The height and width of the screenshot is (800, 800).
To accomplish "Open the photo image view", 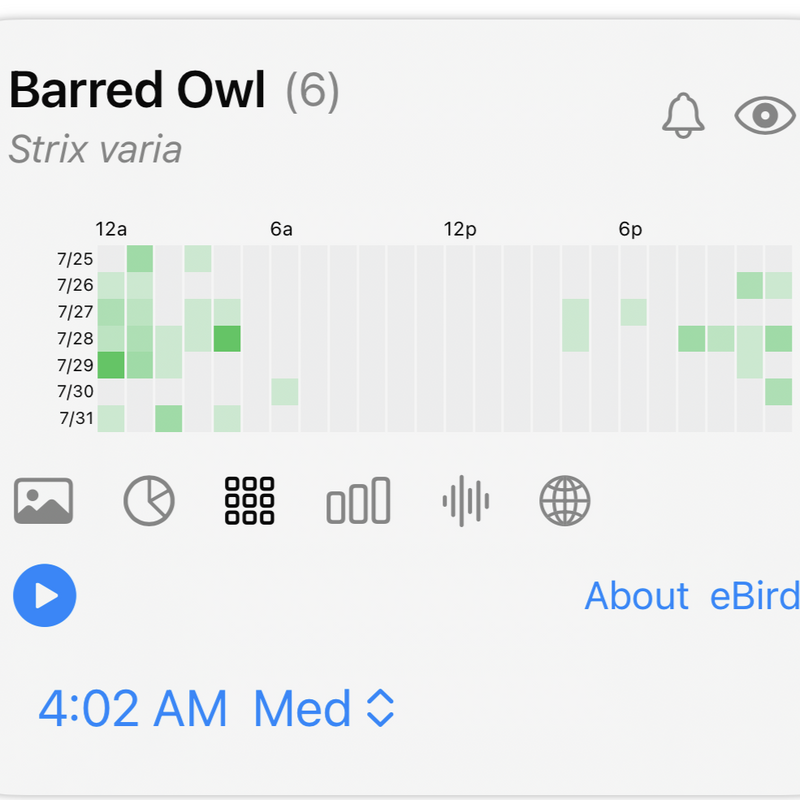I will point(43,501).
